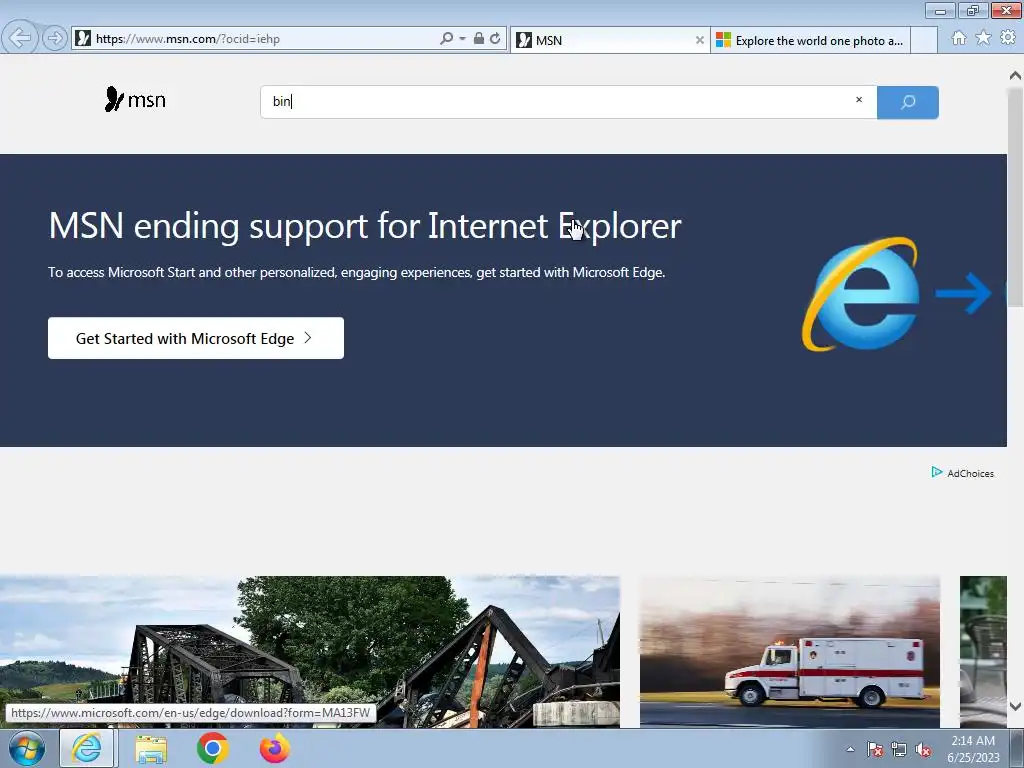
Task: Go back using the browser Back arrow
Action: [20, 38]
